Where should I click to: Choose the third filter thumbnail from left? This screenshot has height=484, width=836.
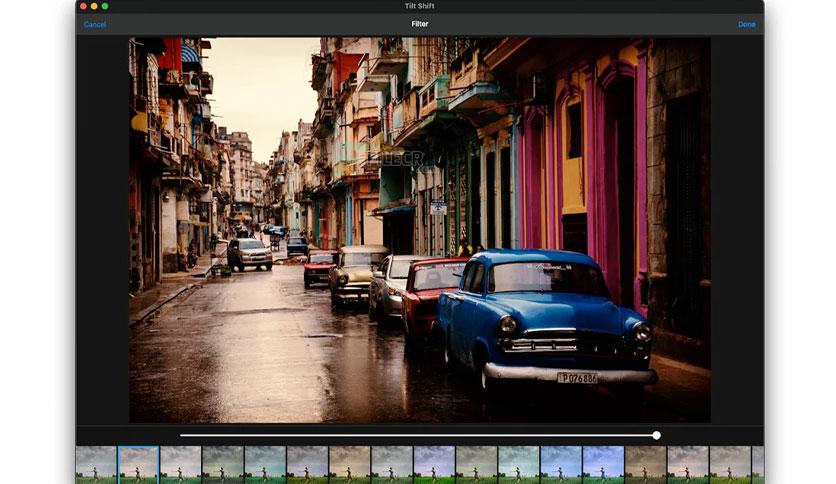pos(181,465)
